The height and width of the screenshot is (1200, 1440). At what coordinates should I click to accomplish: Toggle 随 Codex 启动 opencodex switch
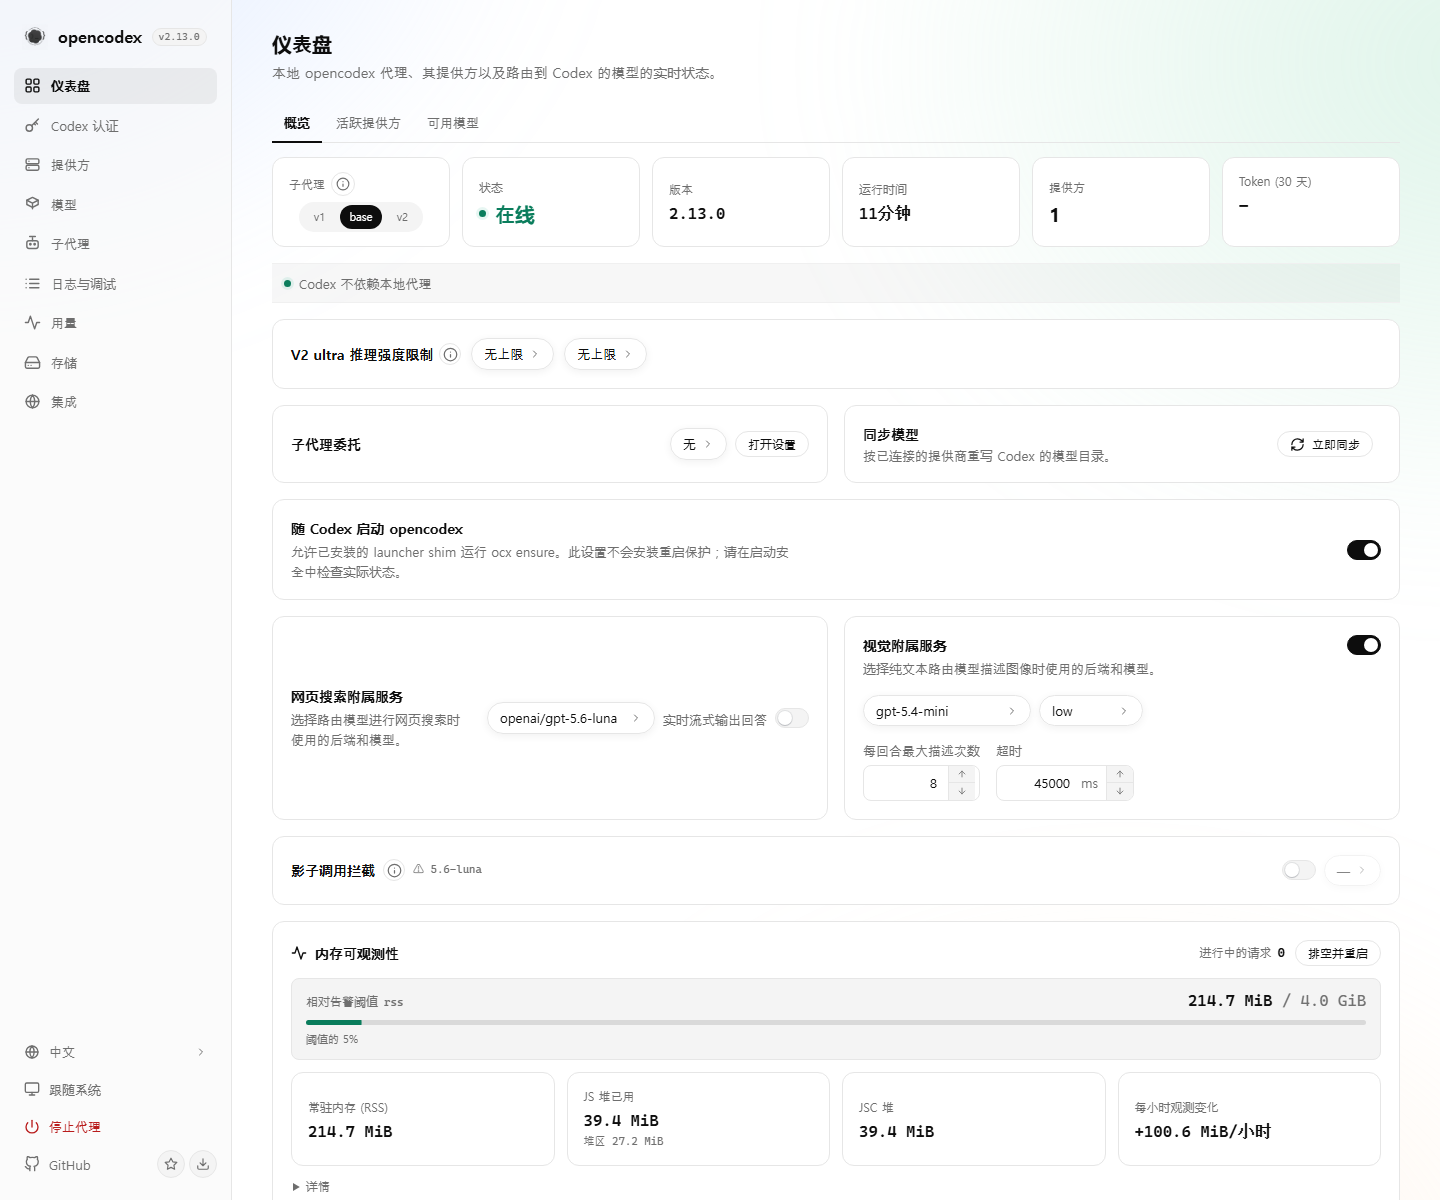(x=1364, y=550)
